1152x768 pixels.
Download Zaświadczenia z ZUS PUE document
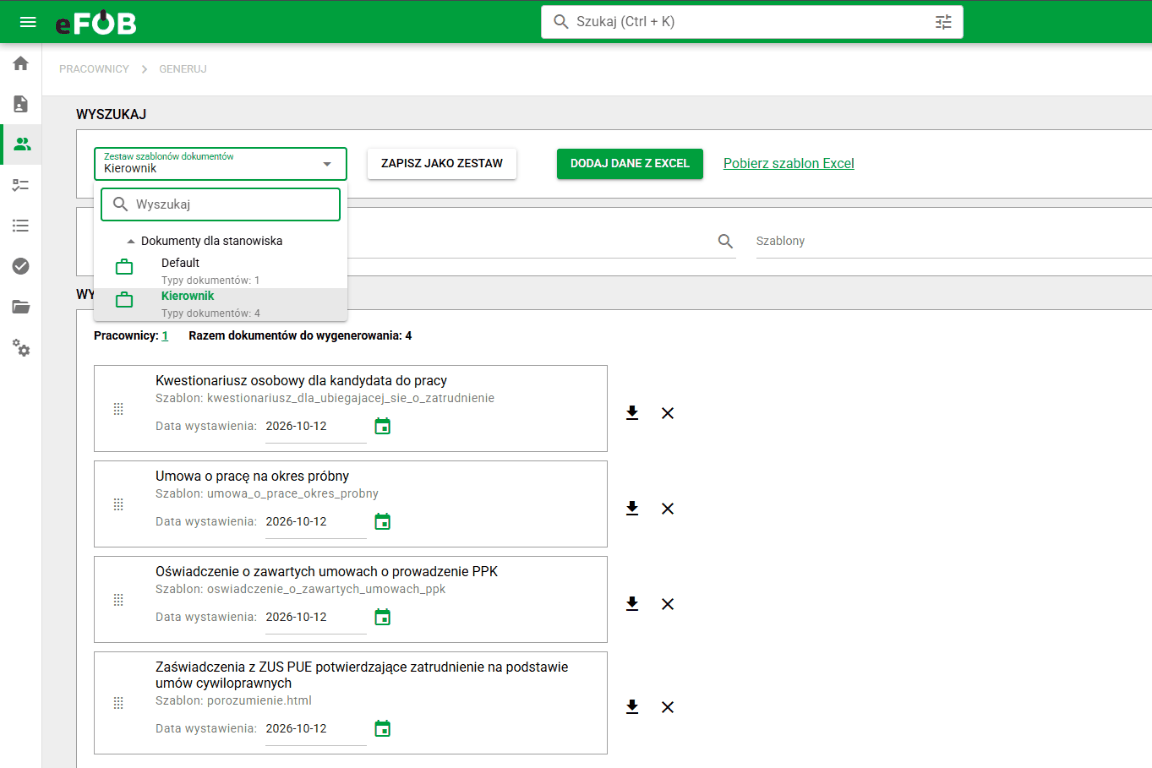(632, 707)
